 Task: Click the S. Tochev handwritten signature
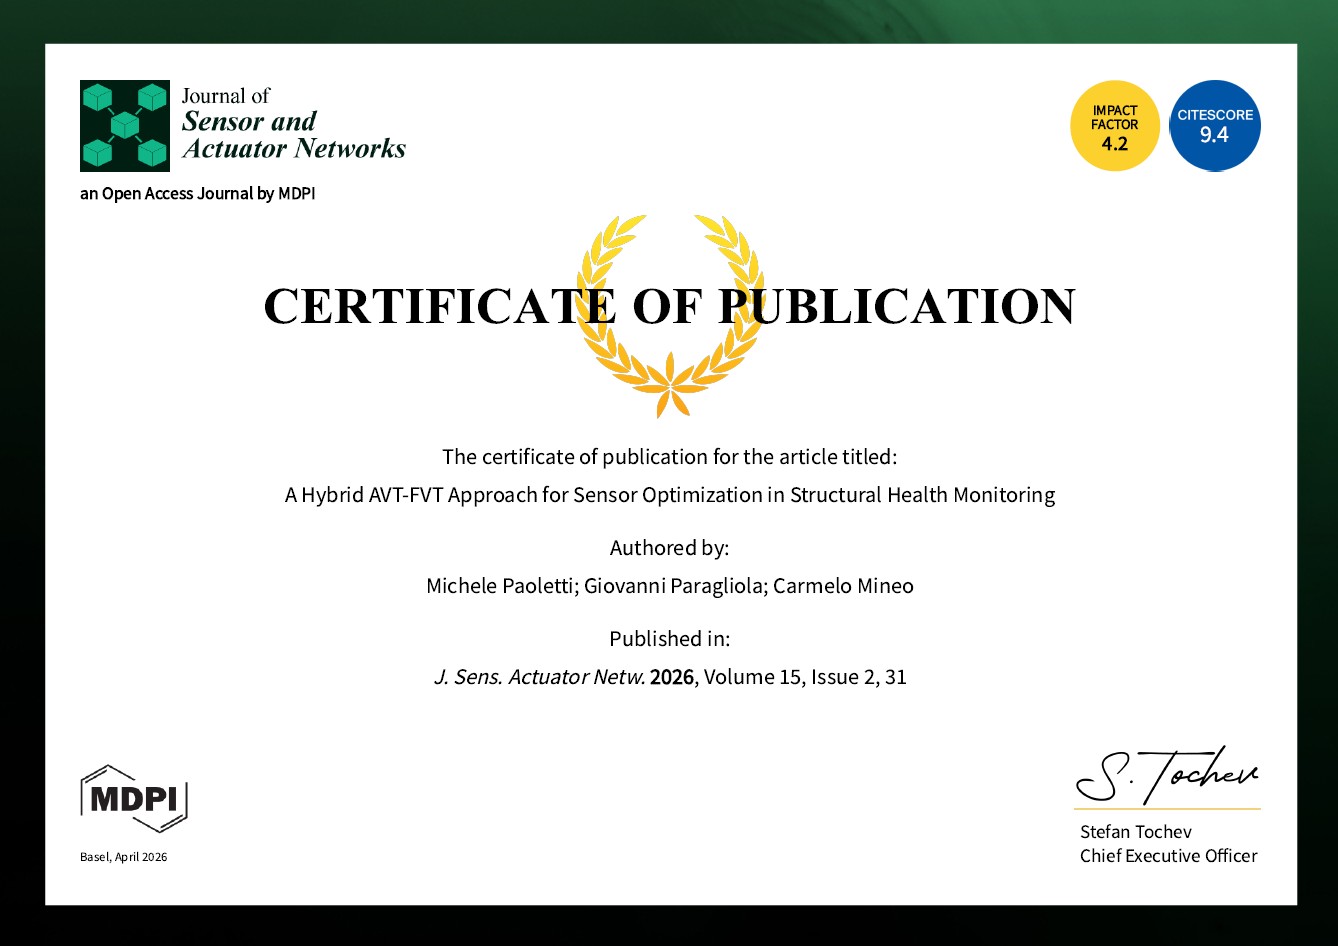coord(1167,774)
